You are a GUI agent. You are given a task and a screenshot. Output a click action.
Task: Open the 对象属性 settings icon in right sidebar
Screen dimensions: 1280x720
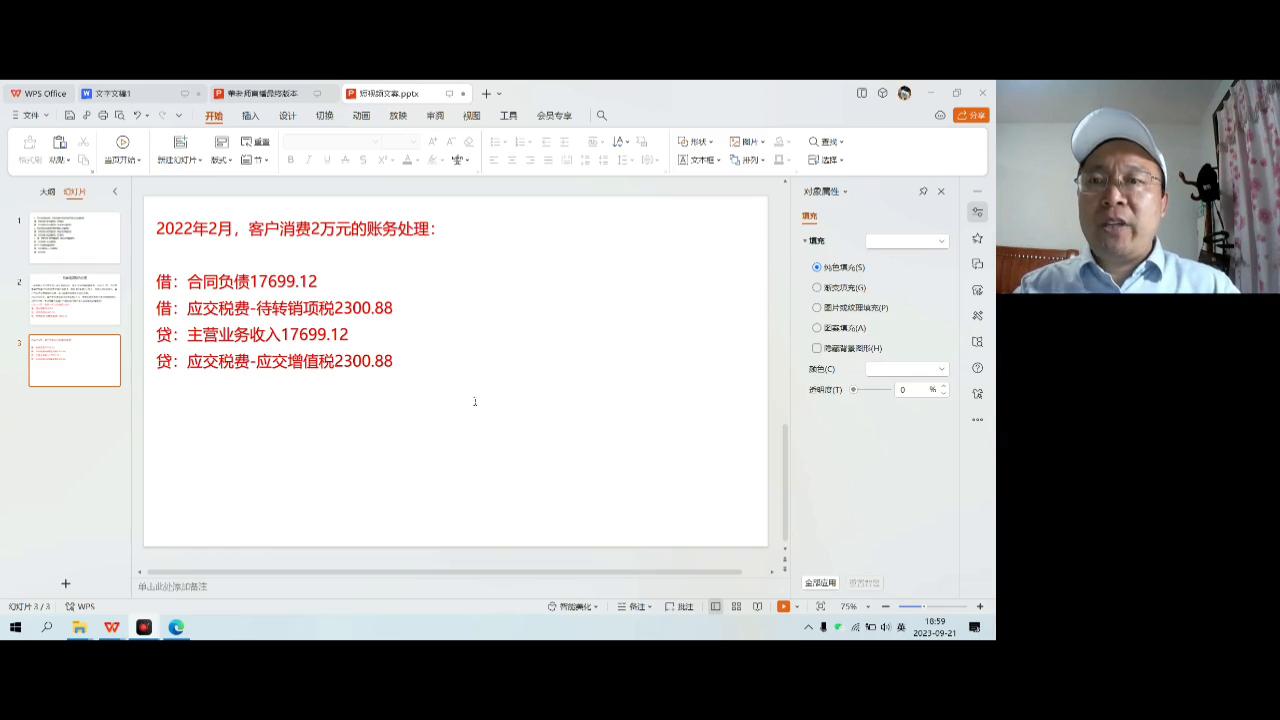[x=977, y=212]
